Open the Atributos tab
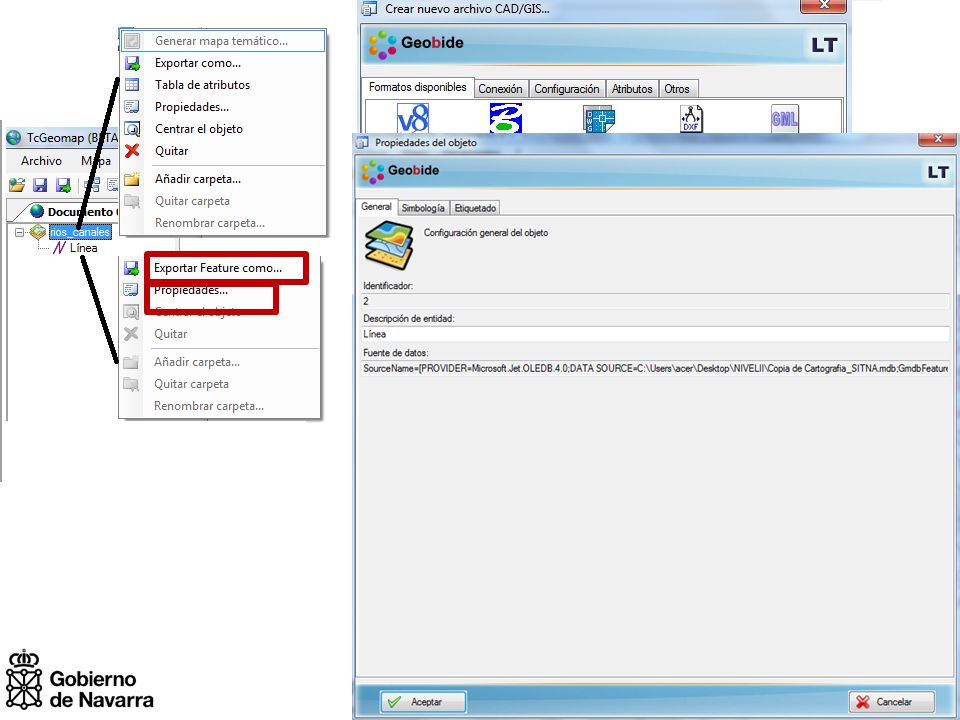Viewport: 960px width, 720px height. coord(632,89)
